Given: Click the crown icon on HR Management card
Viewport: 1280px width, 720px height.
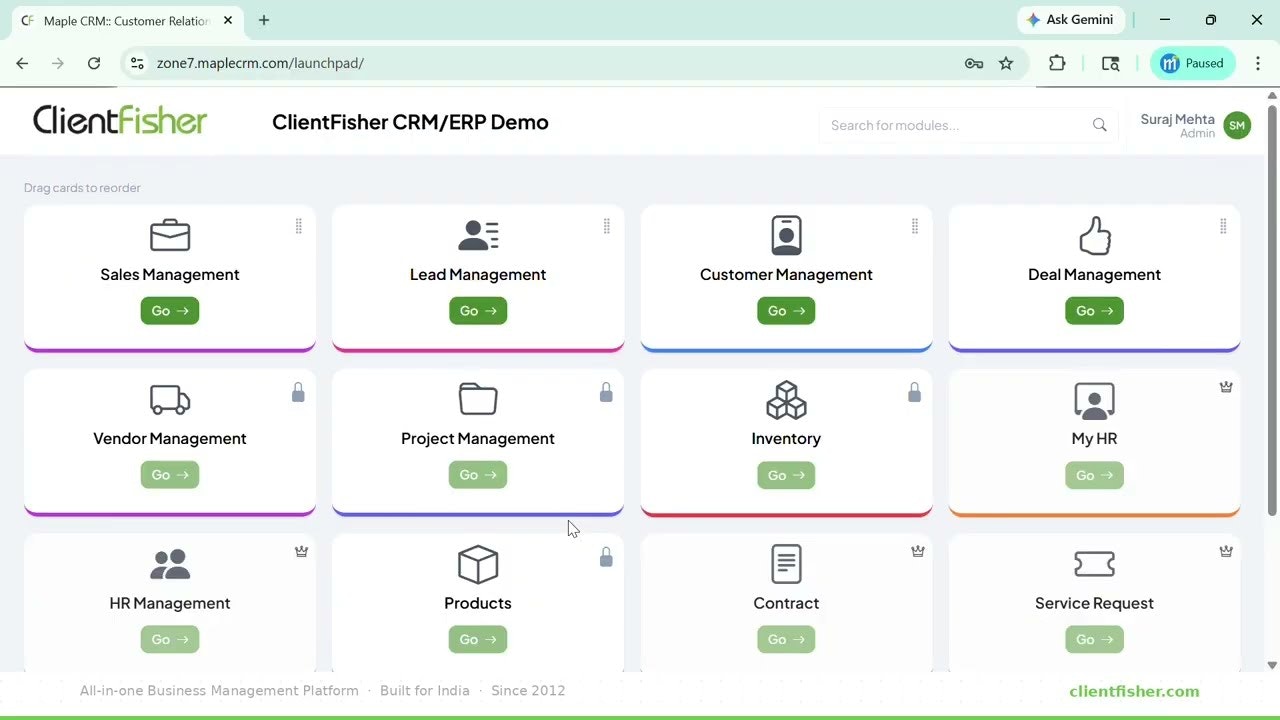Looking at the screenshot, I should 301,551.
